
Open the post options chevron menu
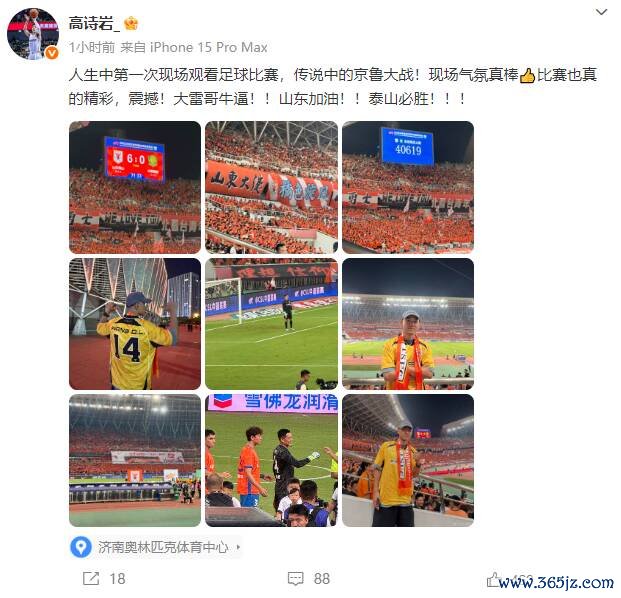[601, 12]
